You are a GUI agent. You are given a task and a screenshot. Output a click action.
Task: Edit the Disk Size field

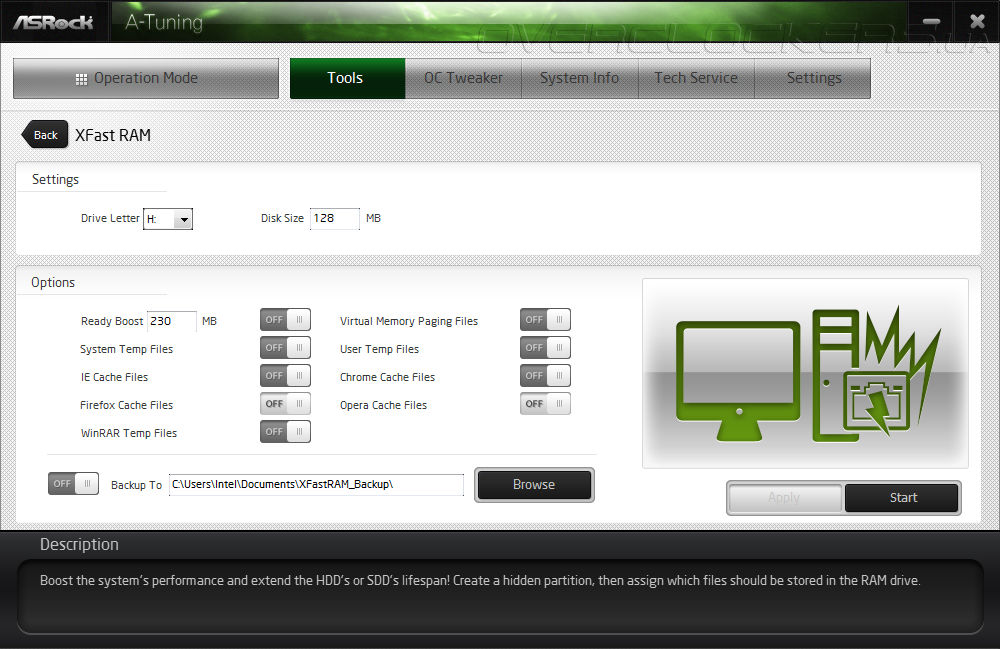[x=334, y=219]
